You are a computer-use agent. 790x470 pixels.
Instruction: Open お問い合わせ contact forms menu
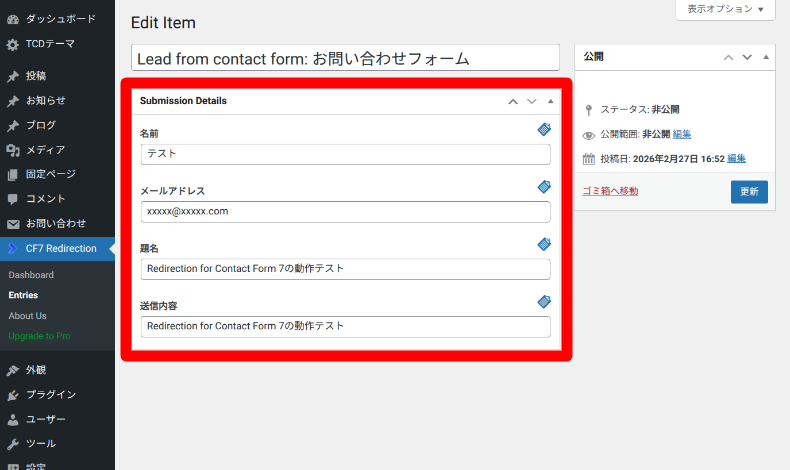coord(57,224)
